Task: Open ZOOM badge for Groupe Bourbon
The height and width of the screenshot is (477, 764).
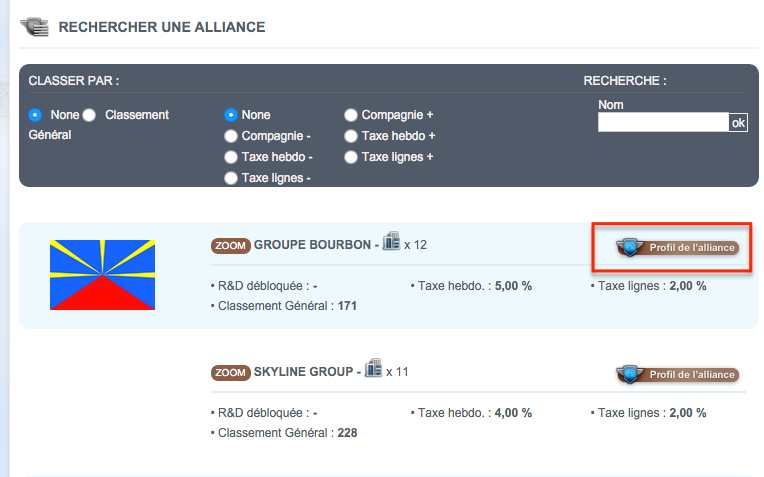Action: 230,246
